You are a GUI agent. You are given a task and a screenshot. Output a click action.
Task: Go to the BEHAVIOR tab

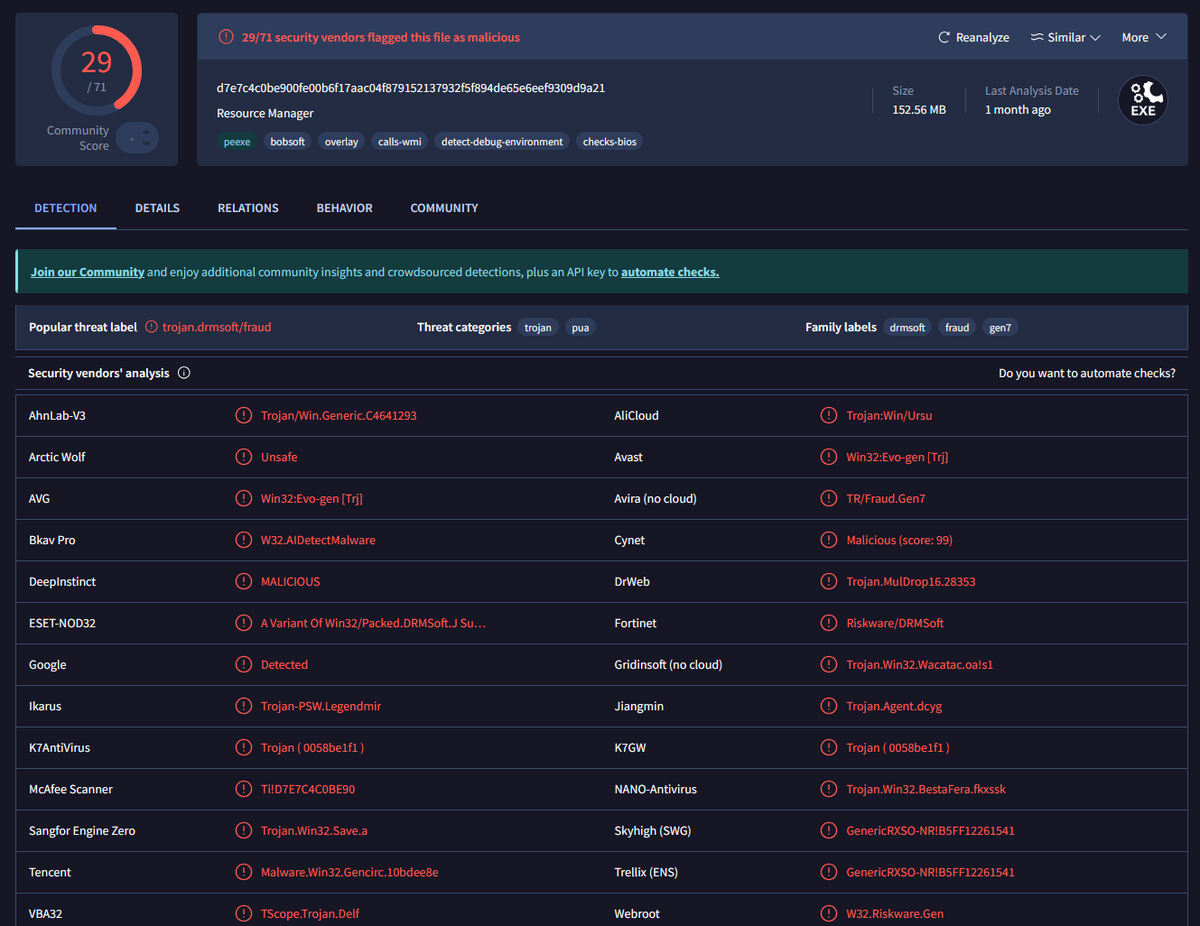point(344,208)
